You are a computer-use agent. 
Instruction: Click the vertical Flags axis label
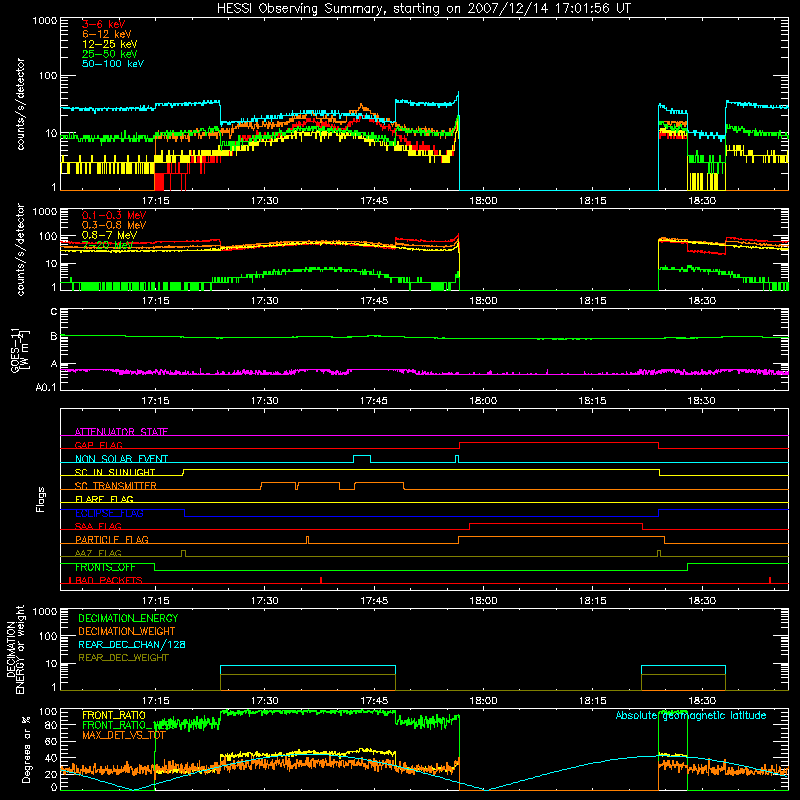(41, 499)
